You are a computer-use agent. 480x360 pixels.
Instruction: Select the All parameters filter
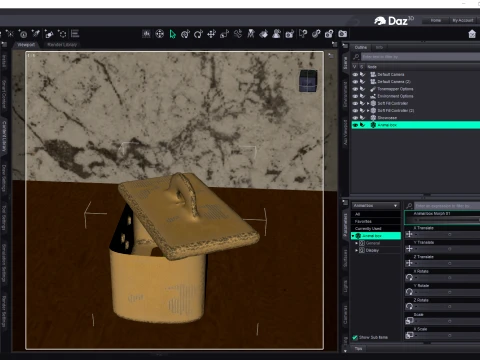[x=376, y=214]
